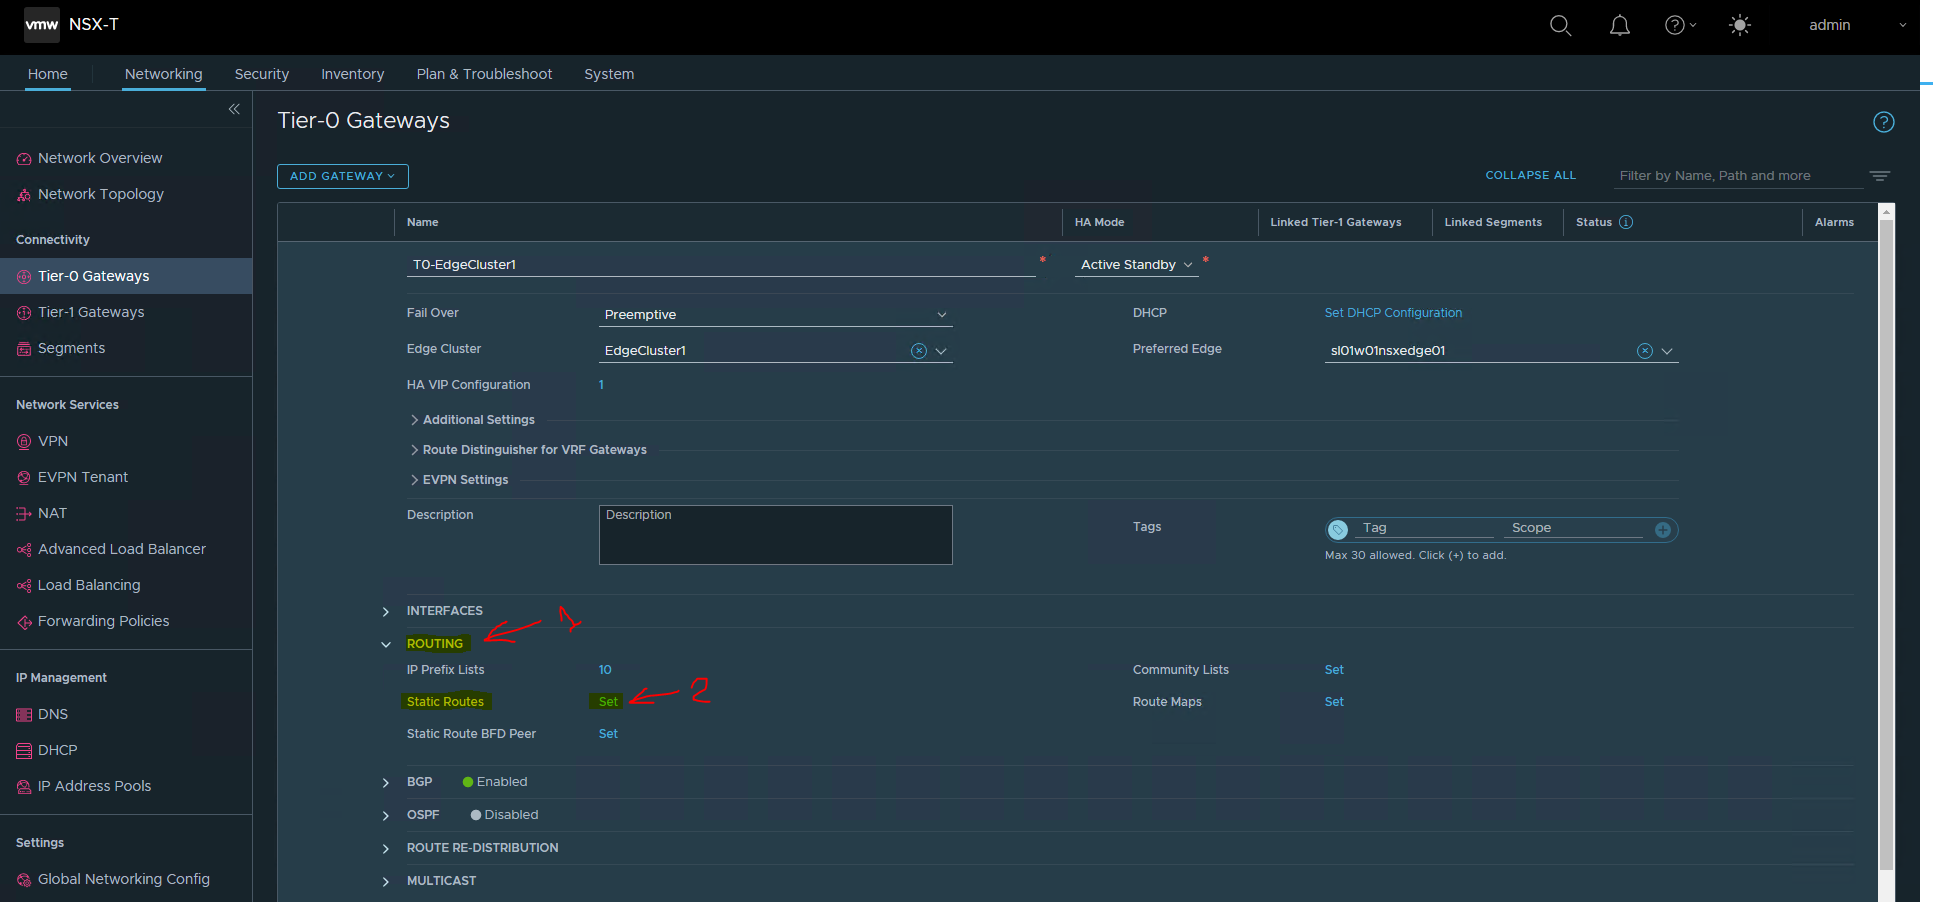Image resolution: width=1933 pixels, height=902 pixels.
Task: Open the filter options icon
Action: click(1880, 176)
